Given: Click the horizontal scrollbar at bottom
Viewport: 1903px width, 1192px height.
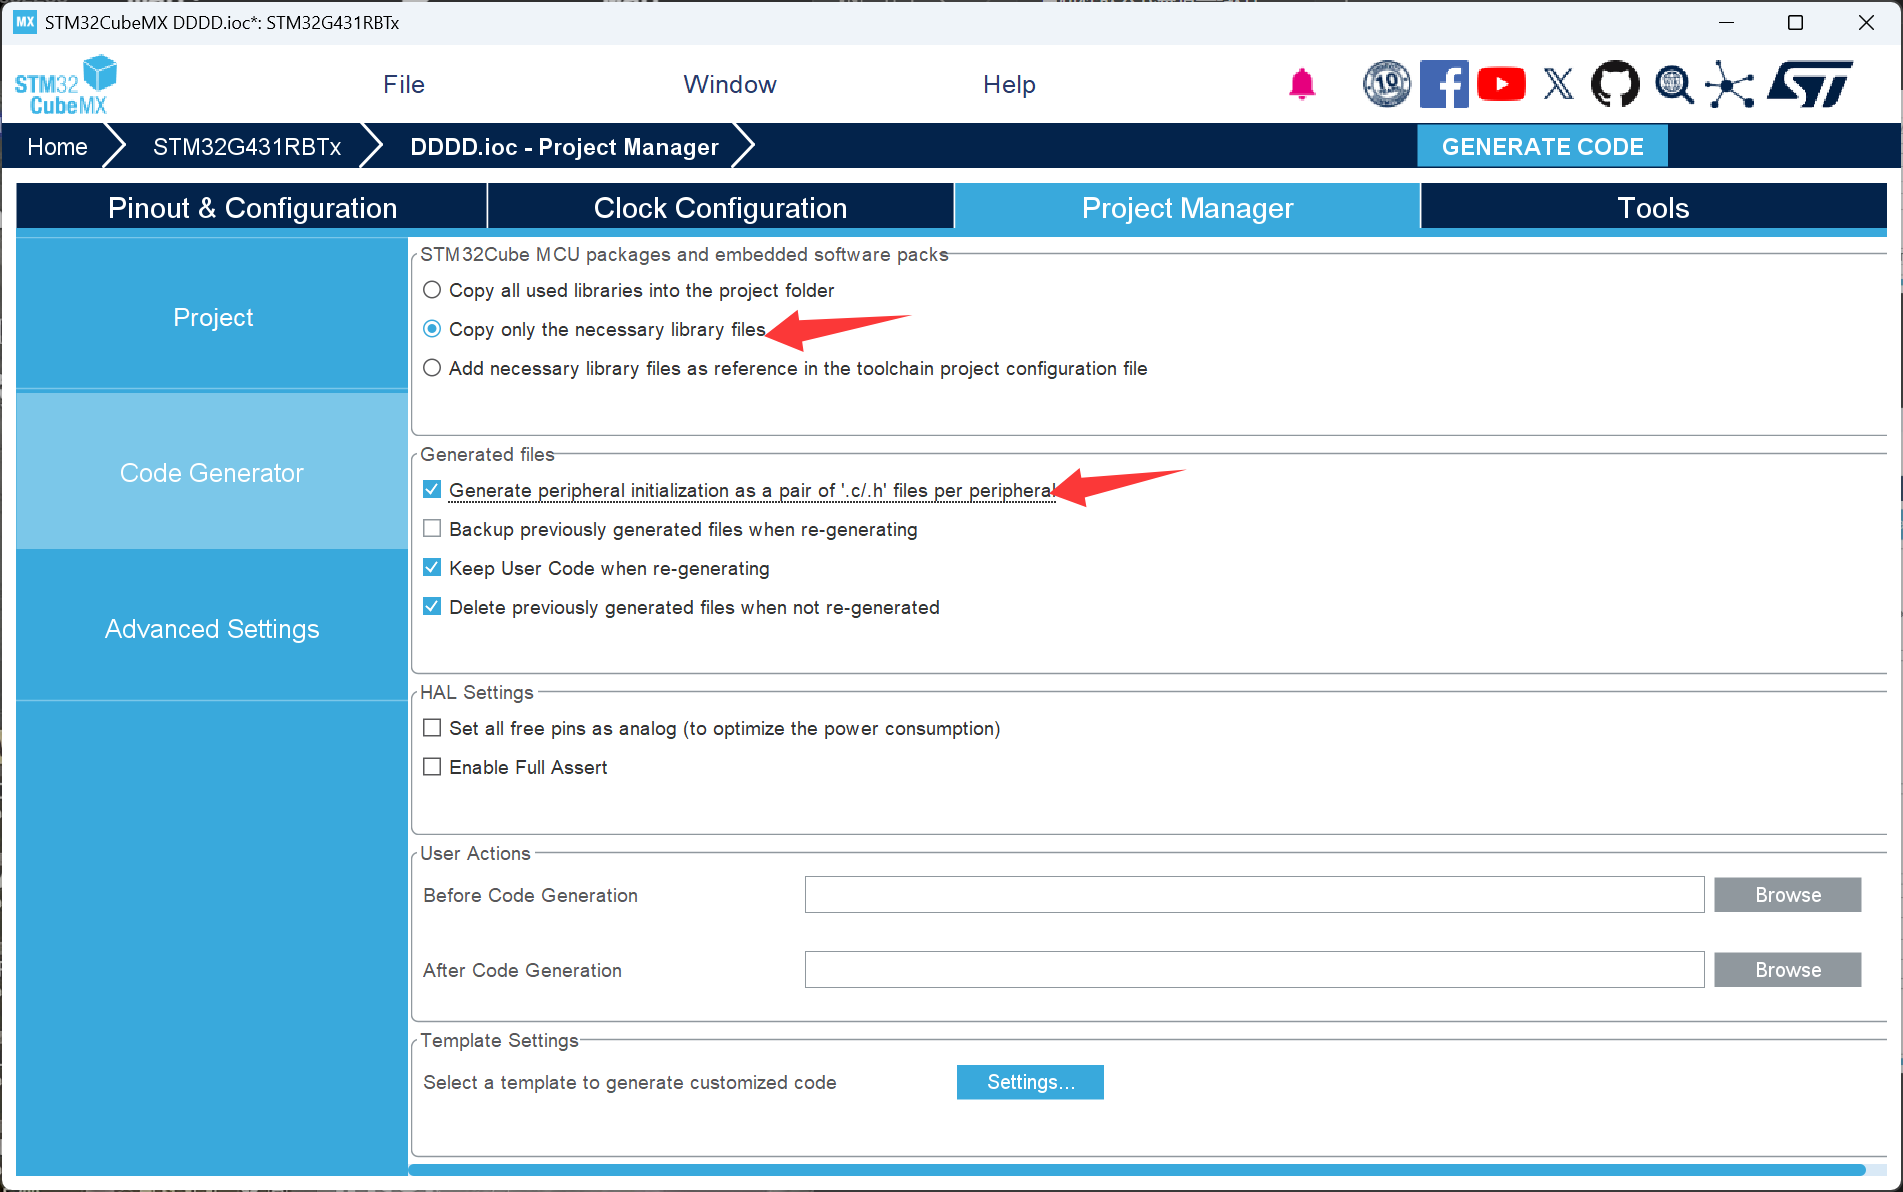Looking at the screenshot, I should 1137,1170.
